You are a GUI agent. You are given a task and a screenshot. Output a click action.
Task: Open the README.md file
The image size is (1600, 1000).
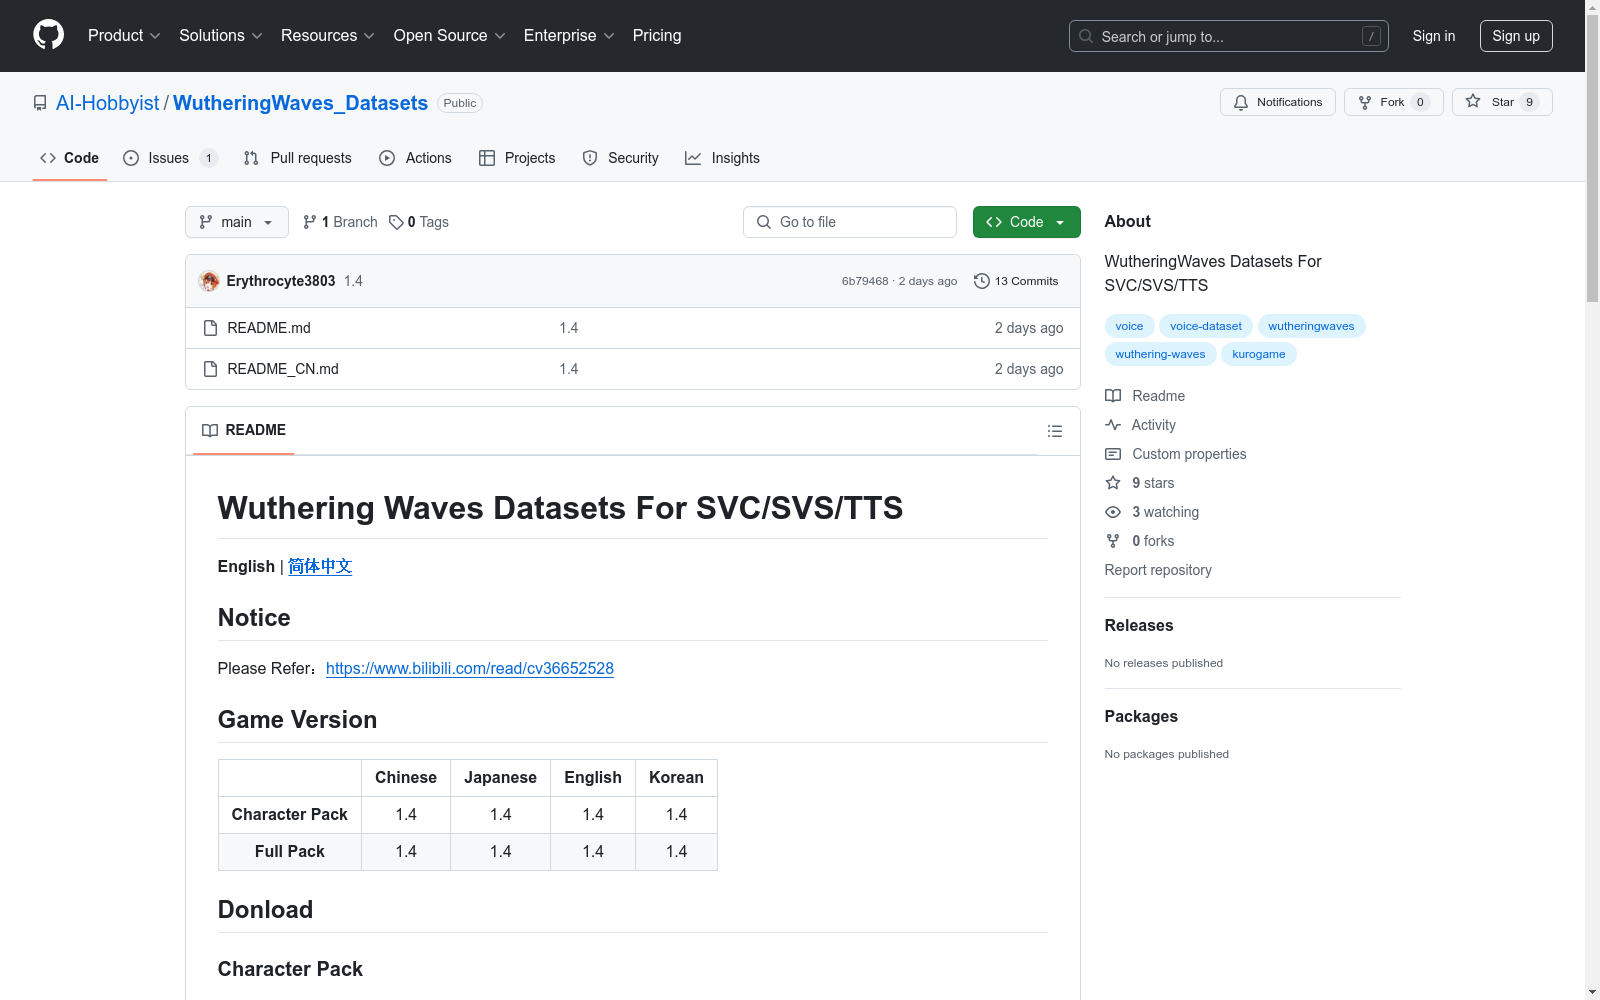(269, 328)
